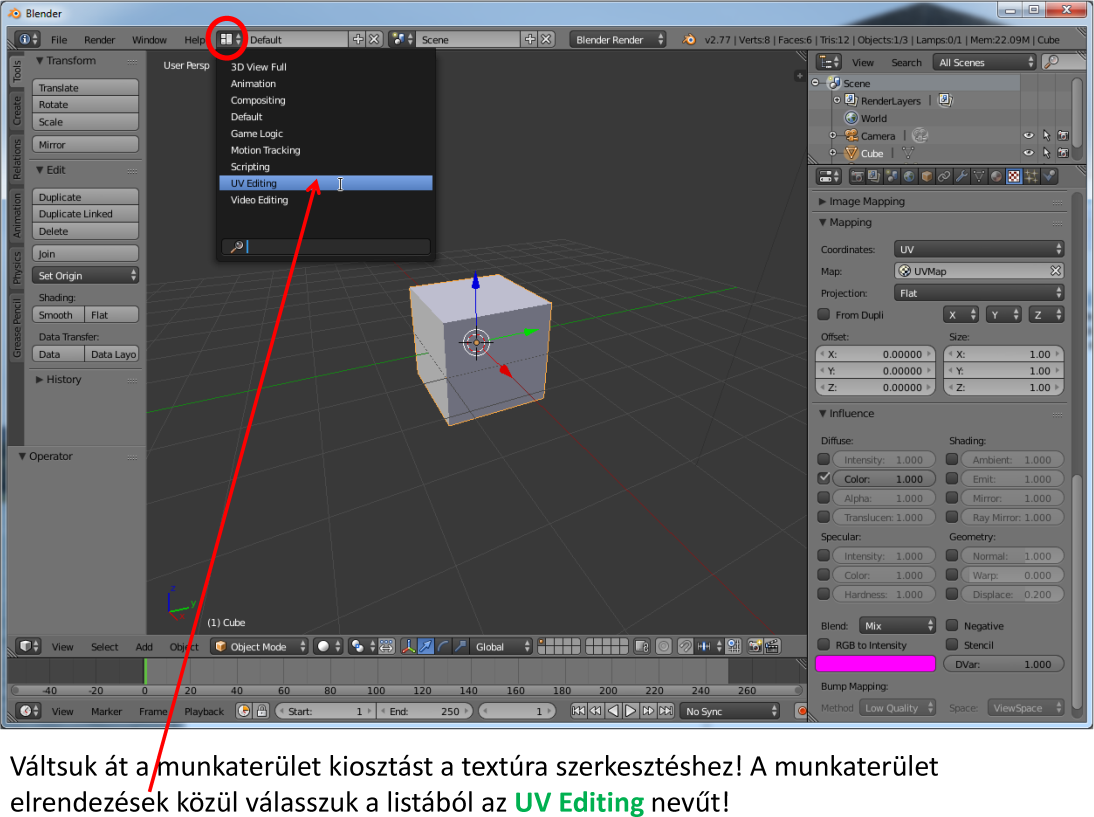1094x817 pixels.
Task: Click the rotate manipulator arc icon
Action: (443, 647)
